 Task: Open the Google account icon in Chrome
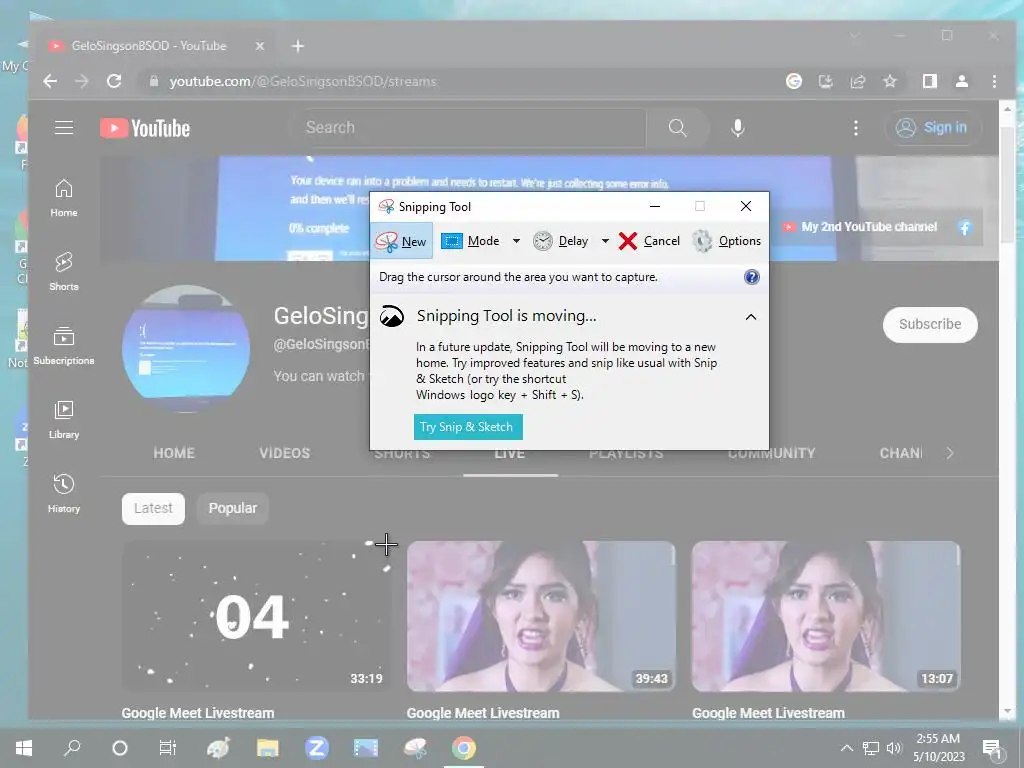[x=794, y=81]
